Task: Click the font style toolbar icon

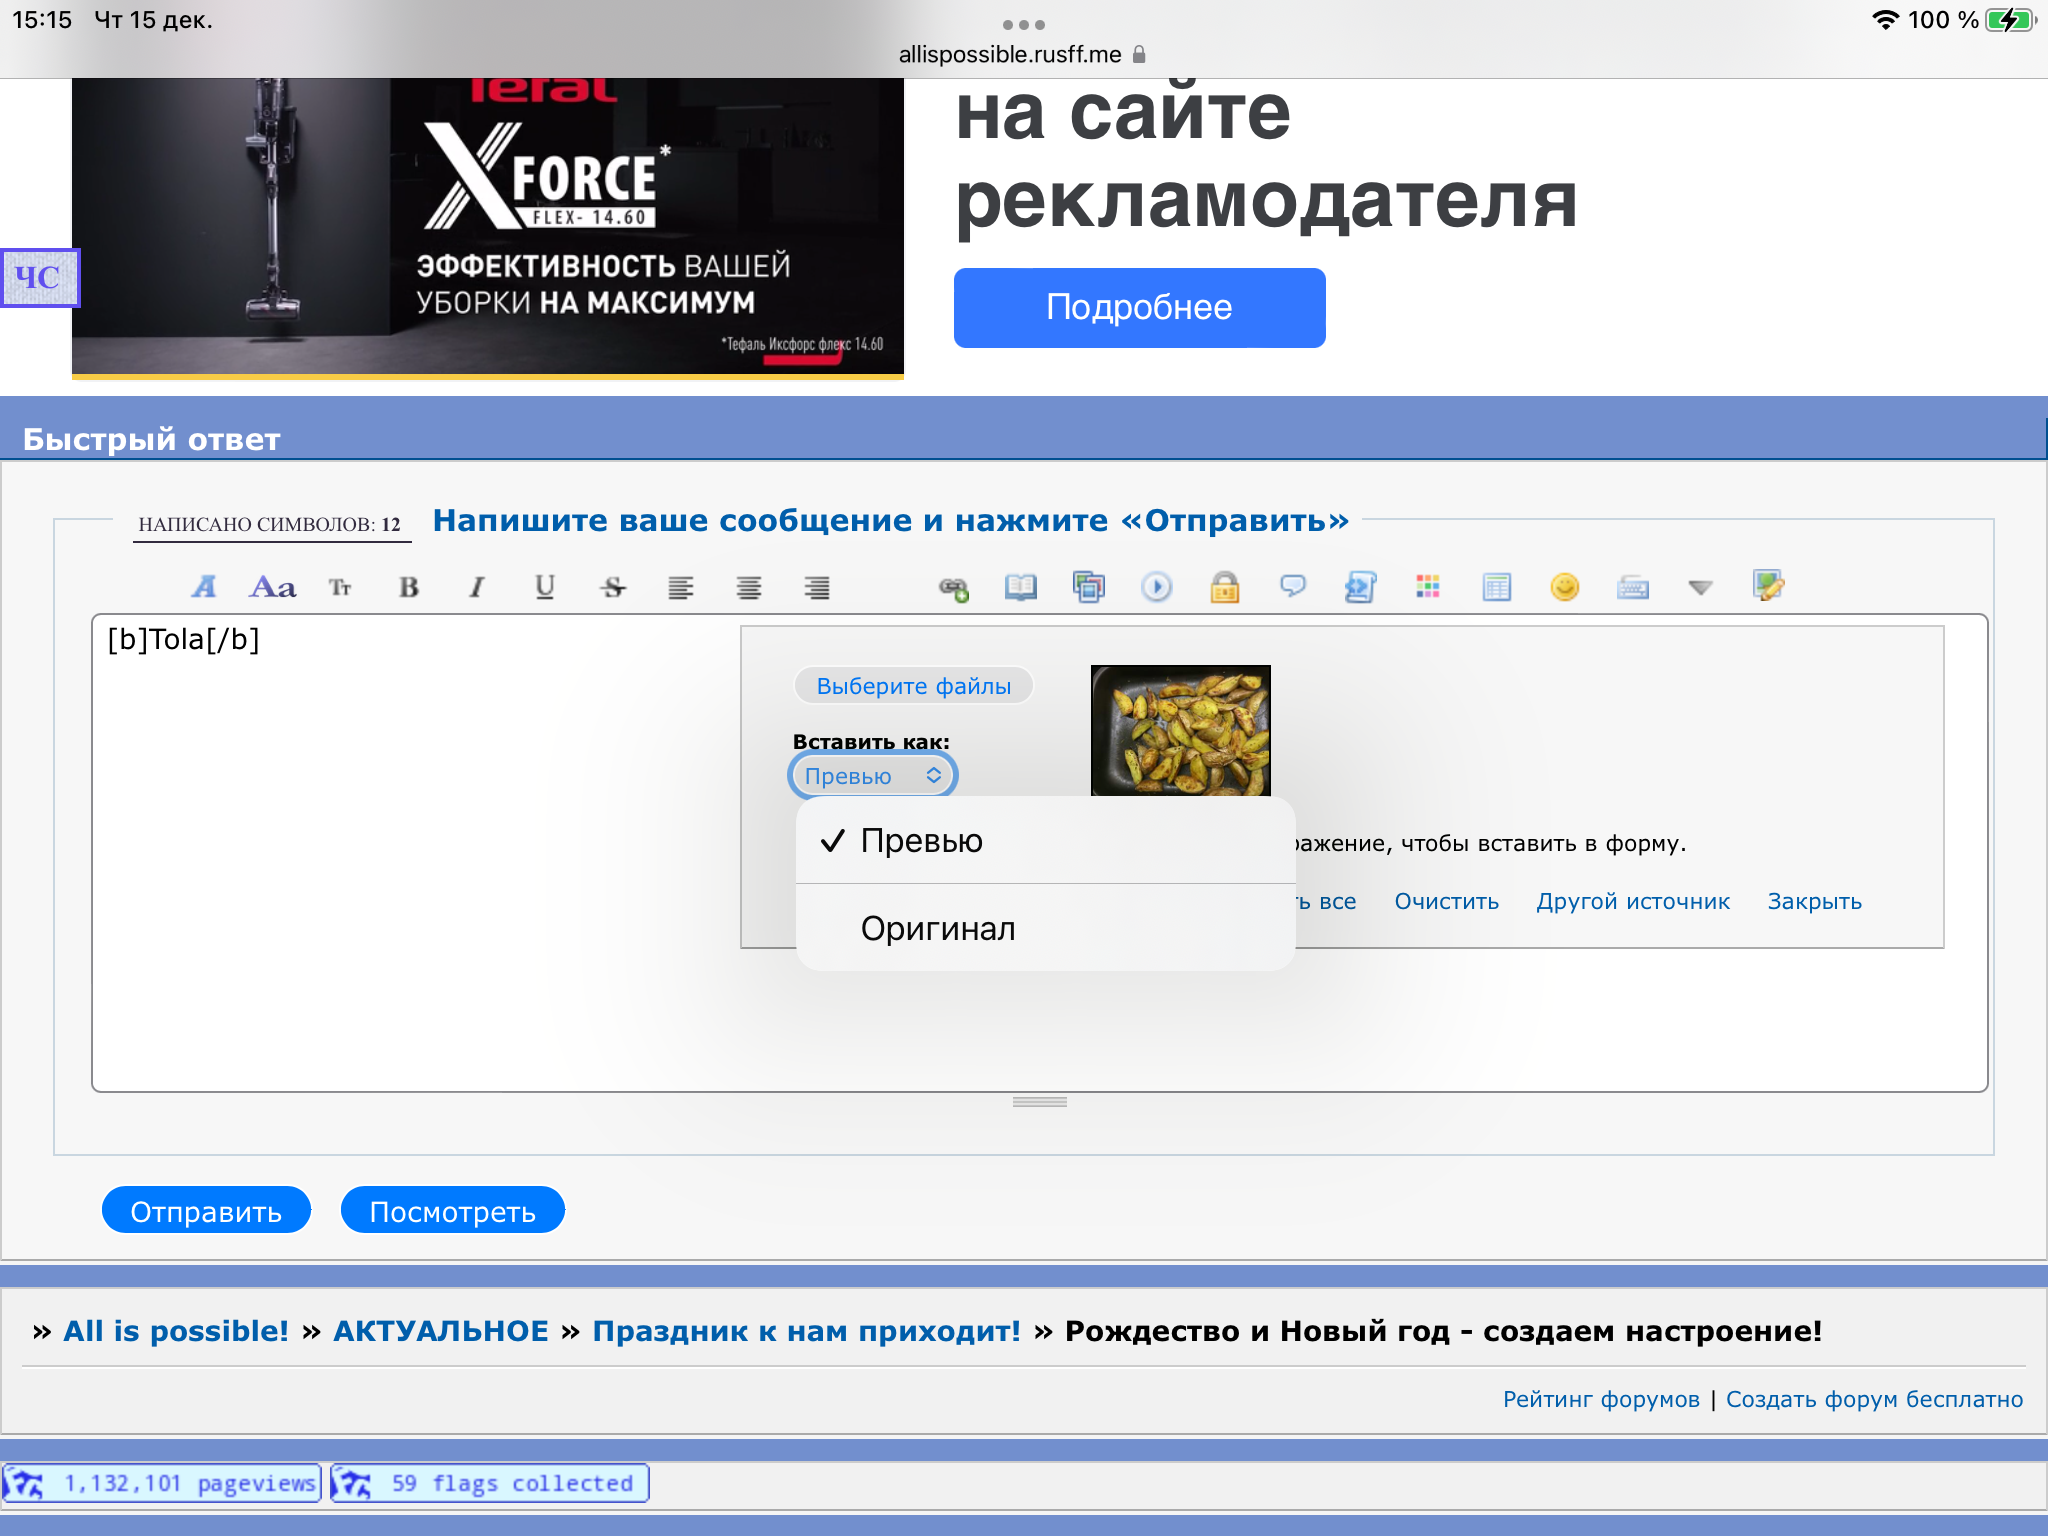Action: click(x=205, y=587)
